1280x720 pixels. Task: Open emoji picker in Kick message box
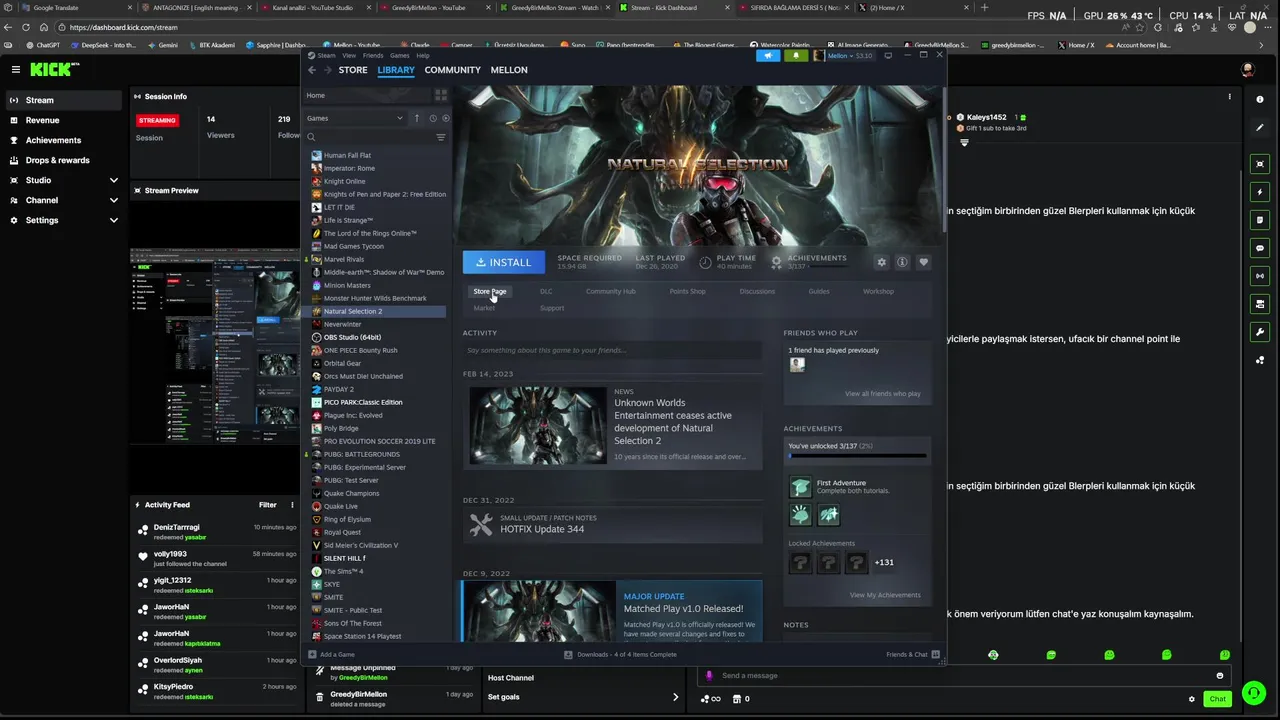pos(1219,675)
